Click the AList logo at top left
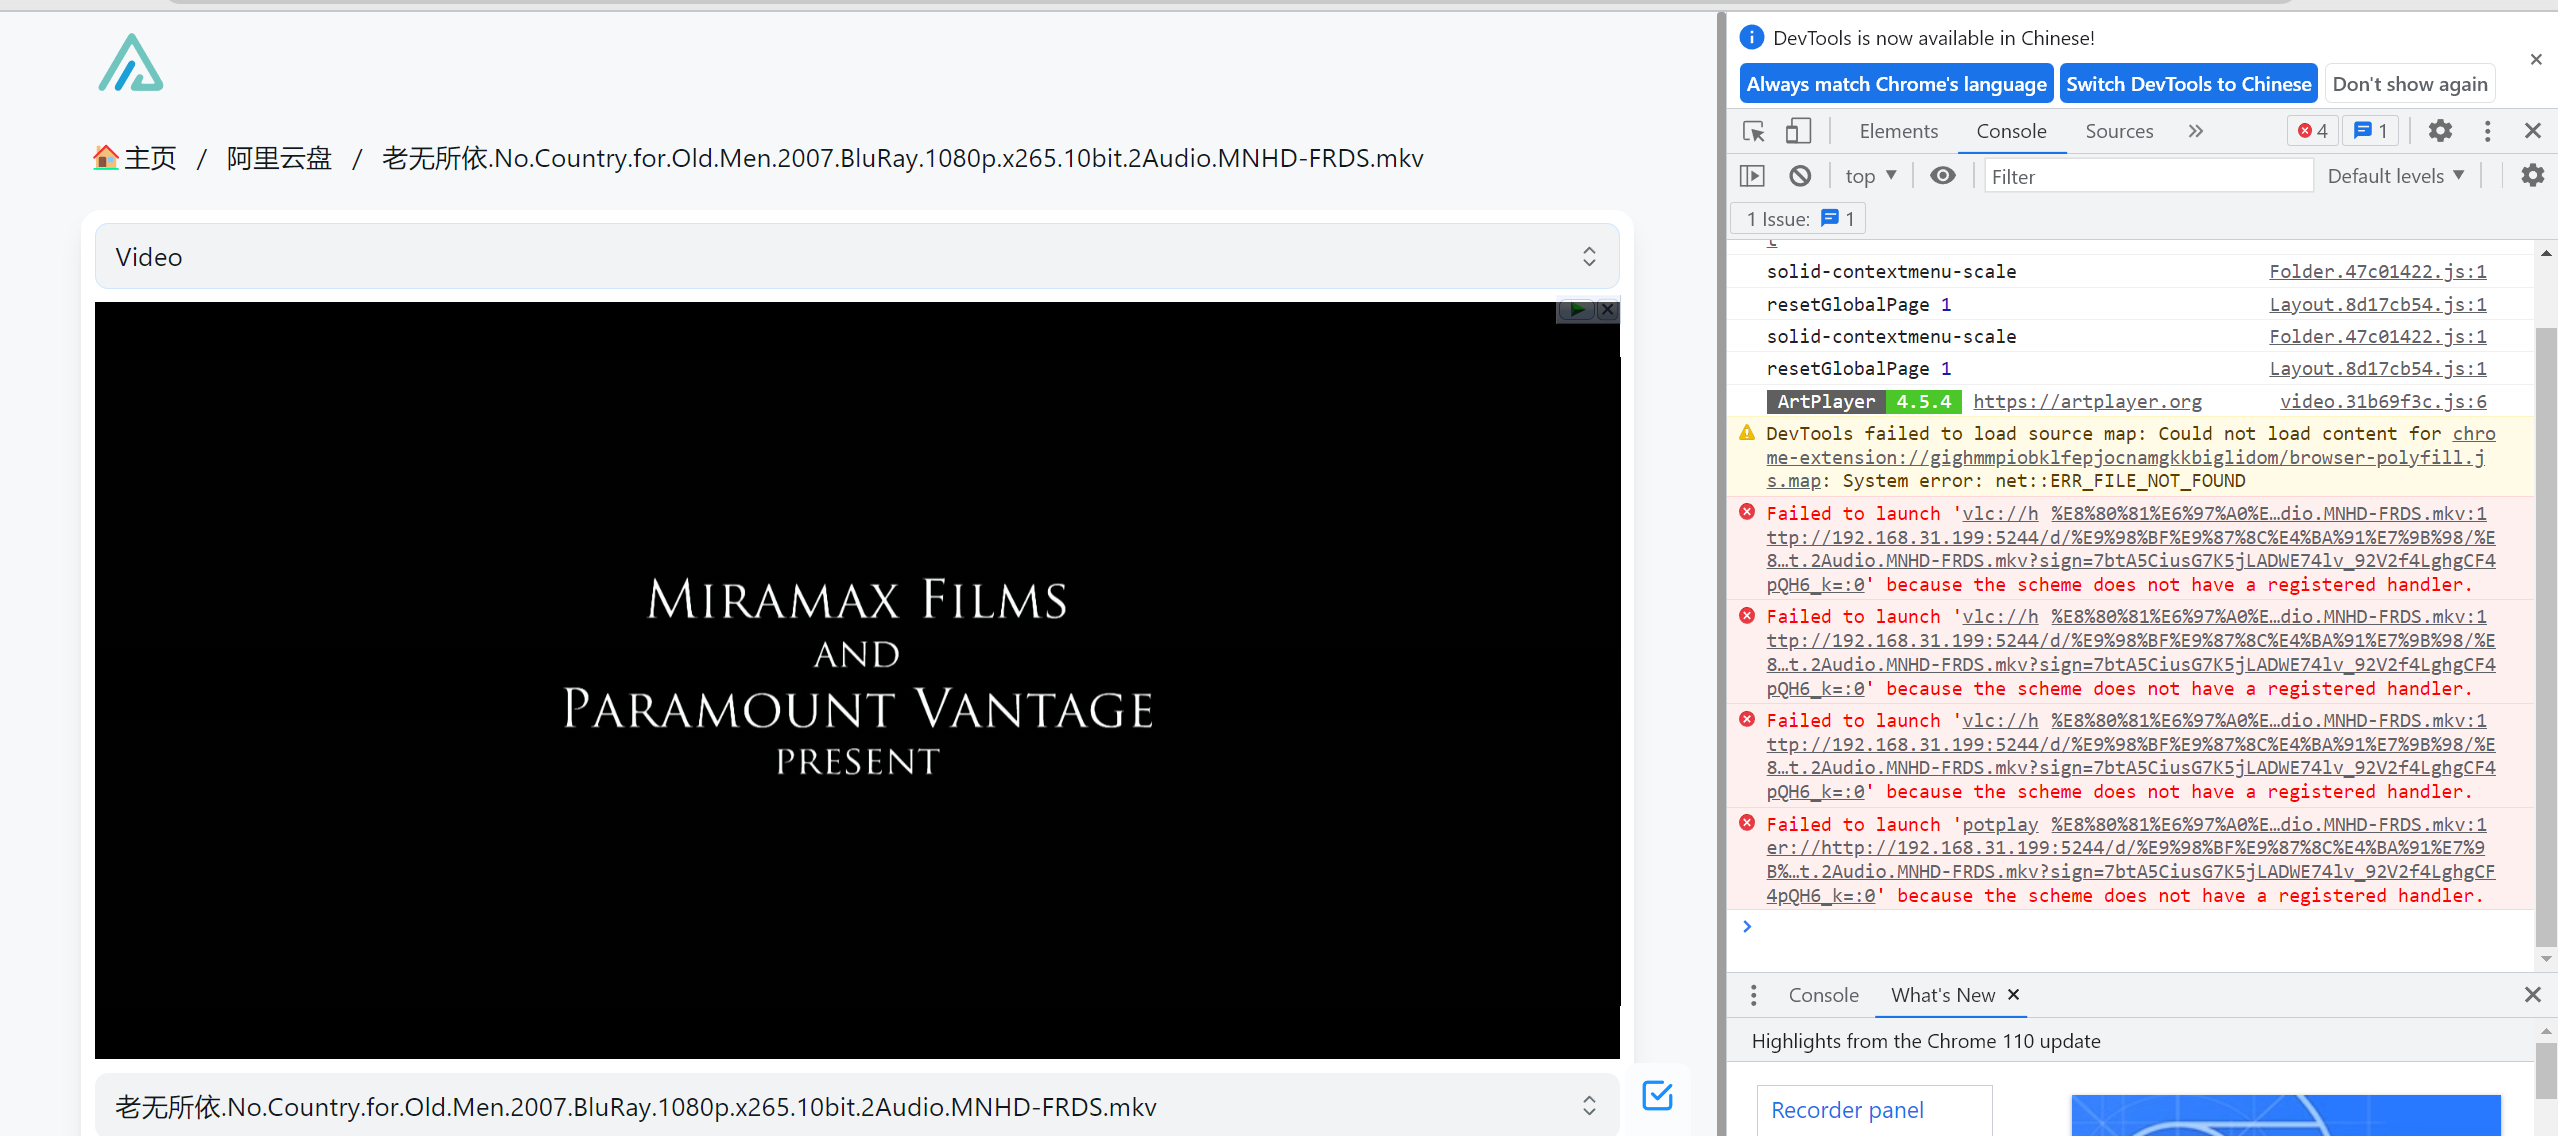Image resolution: width=2558 pixels, height=1136 pixels. 131,63
